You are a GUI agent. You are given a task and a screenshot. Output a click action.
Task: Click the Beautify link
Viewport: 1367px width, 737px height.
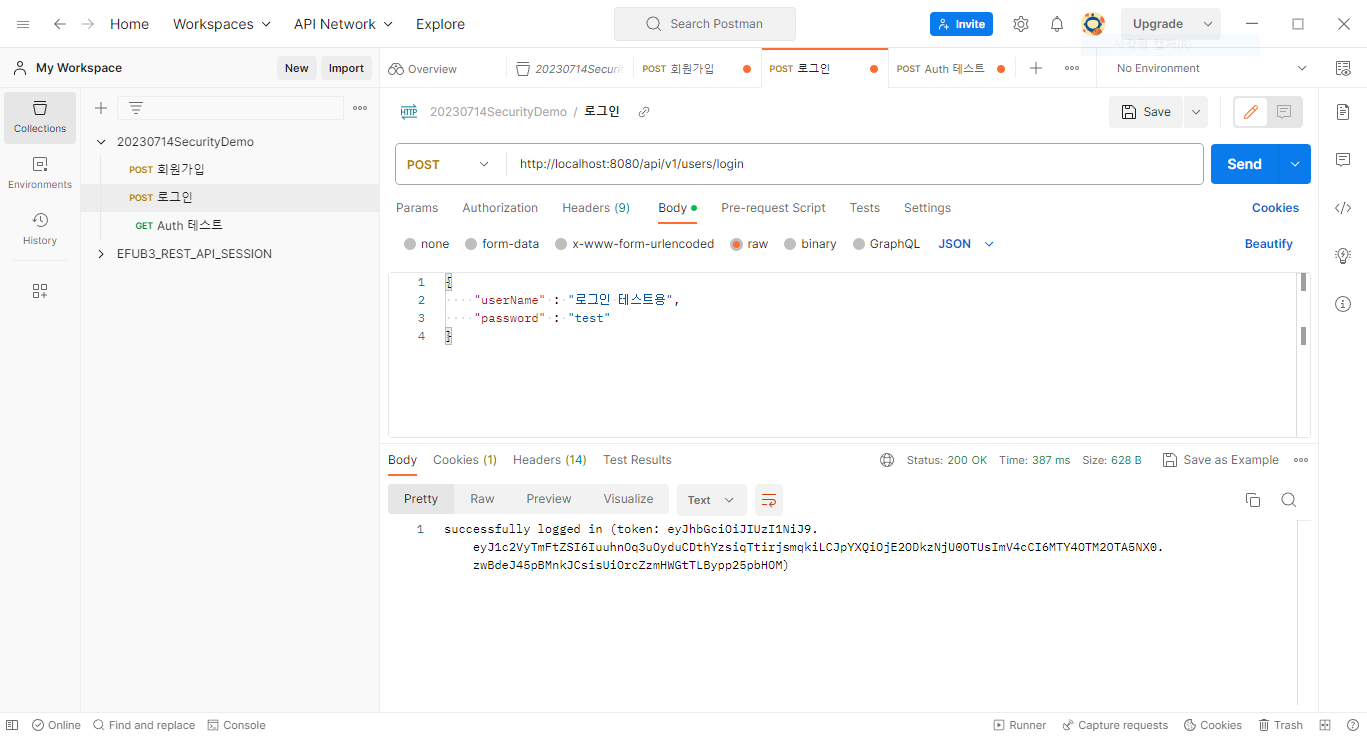(x=1268, y=244)
